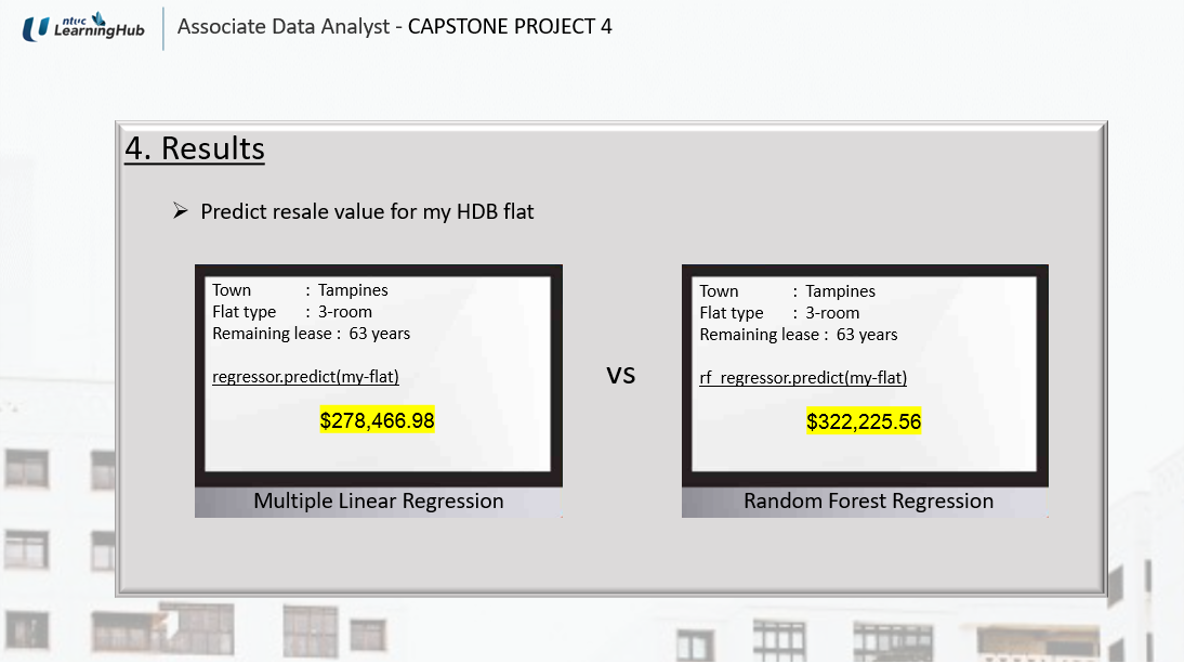Click the arrow bullet before Predict resale value
The width and height of the screenshot is (1184, 662).
[180, 211]
